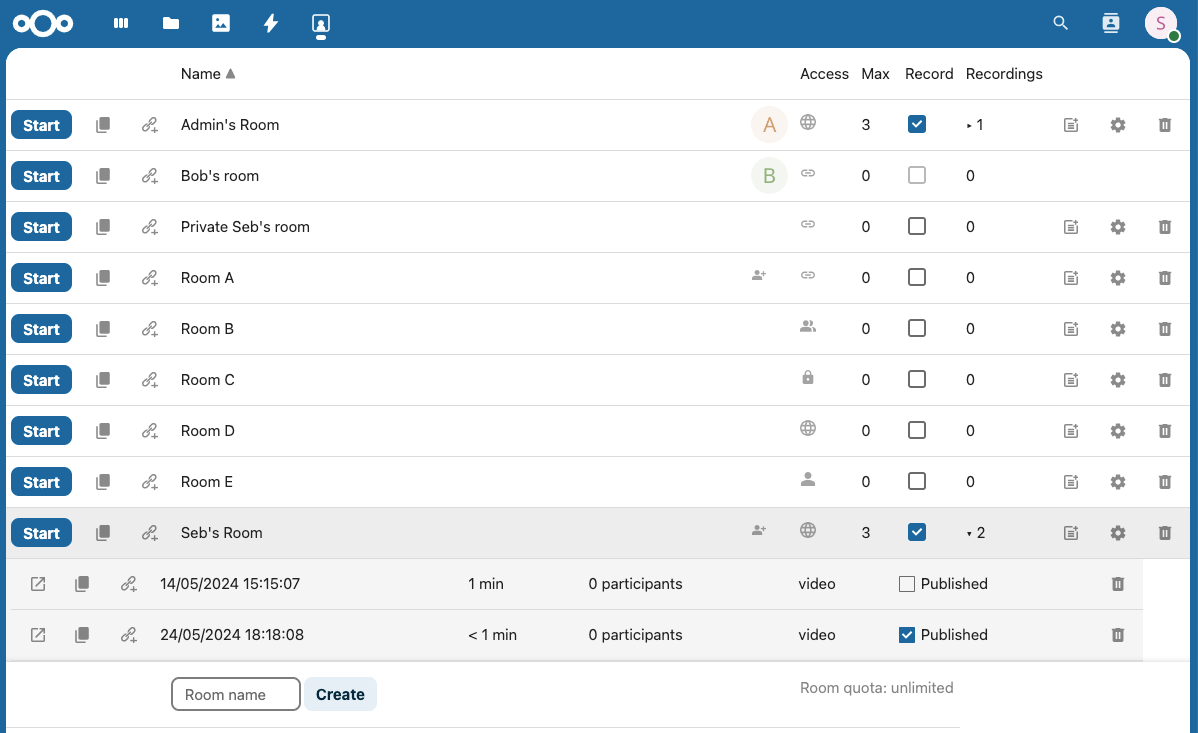Sort rooms by Name column header

pyautogui.click(x=201, y=74)
